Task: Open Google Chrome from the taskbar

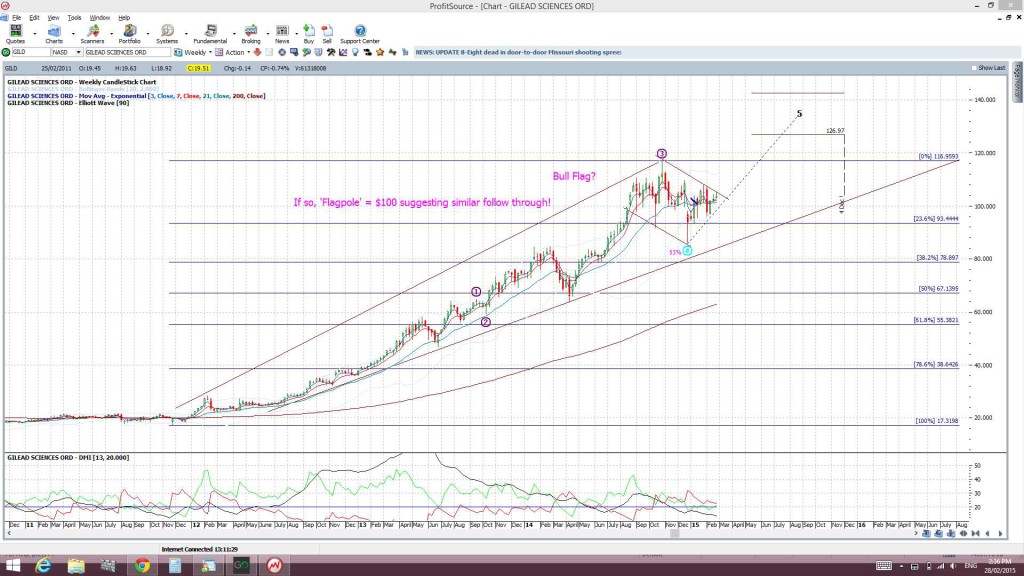Action: click(x=142, y=566)
